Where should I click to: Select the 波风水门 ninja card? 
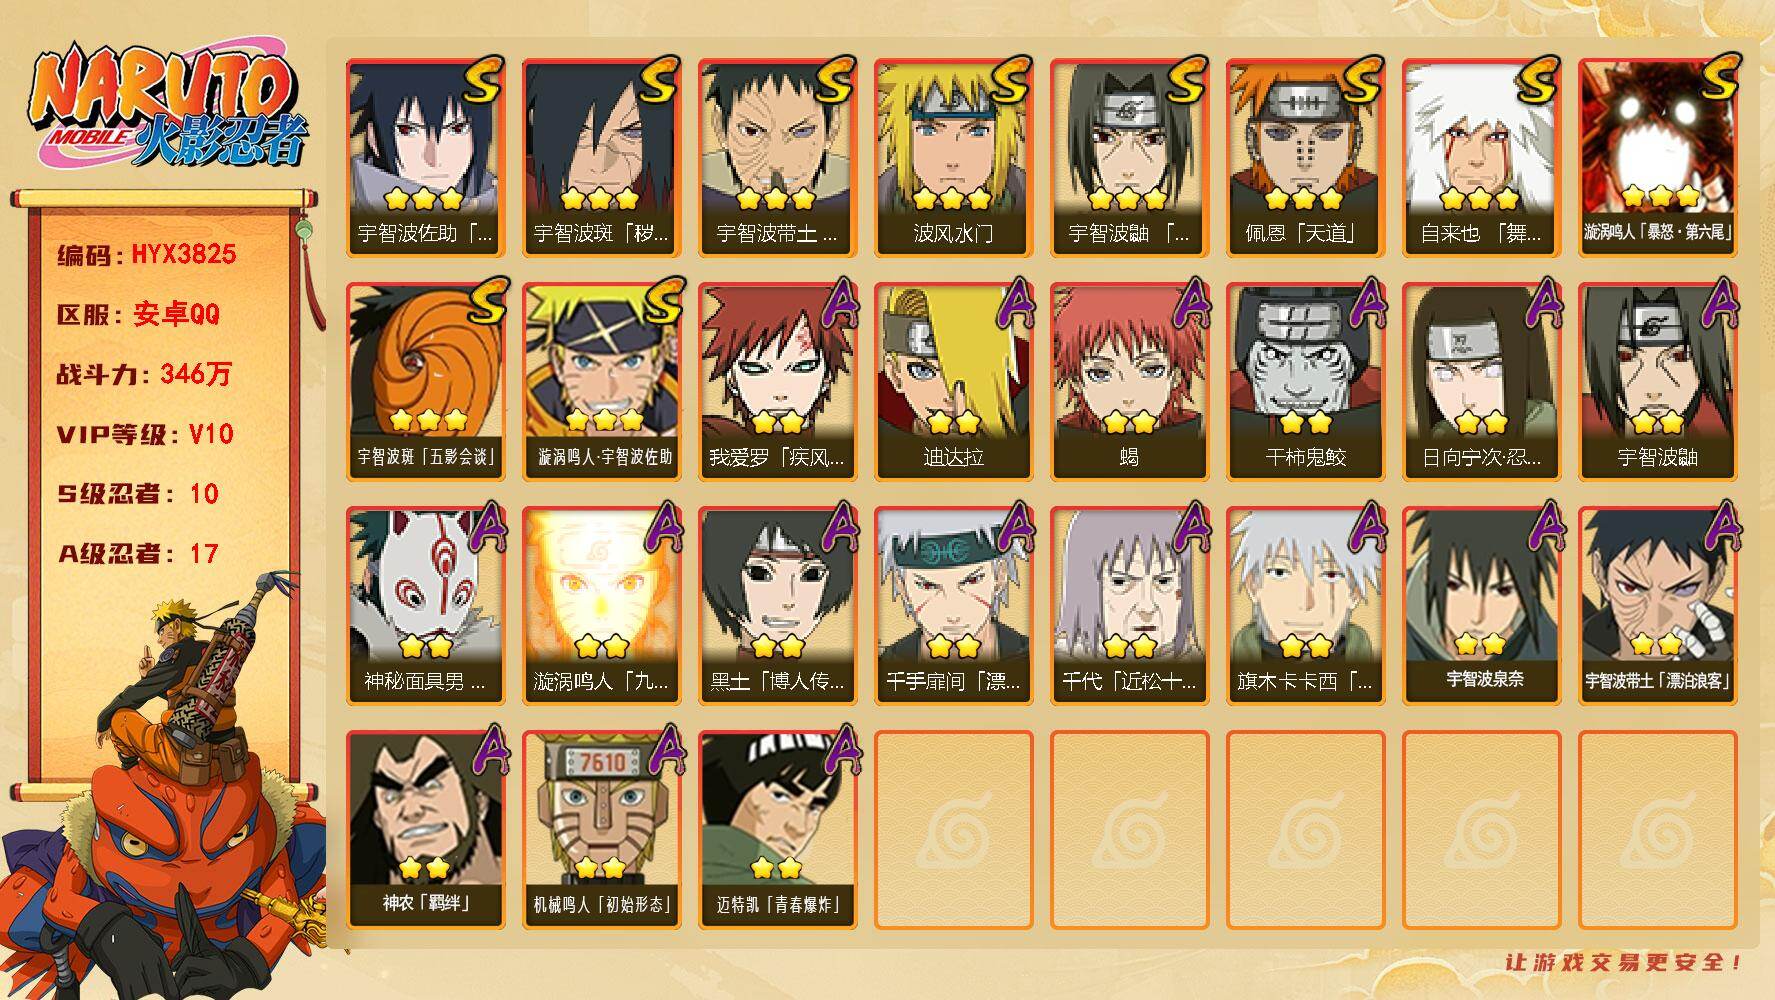coord(953,158)
